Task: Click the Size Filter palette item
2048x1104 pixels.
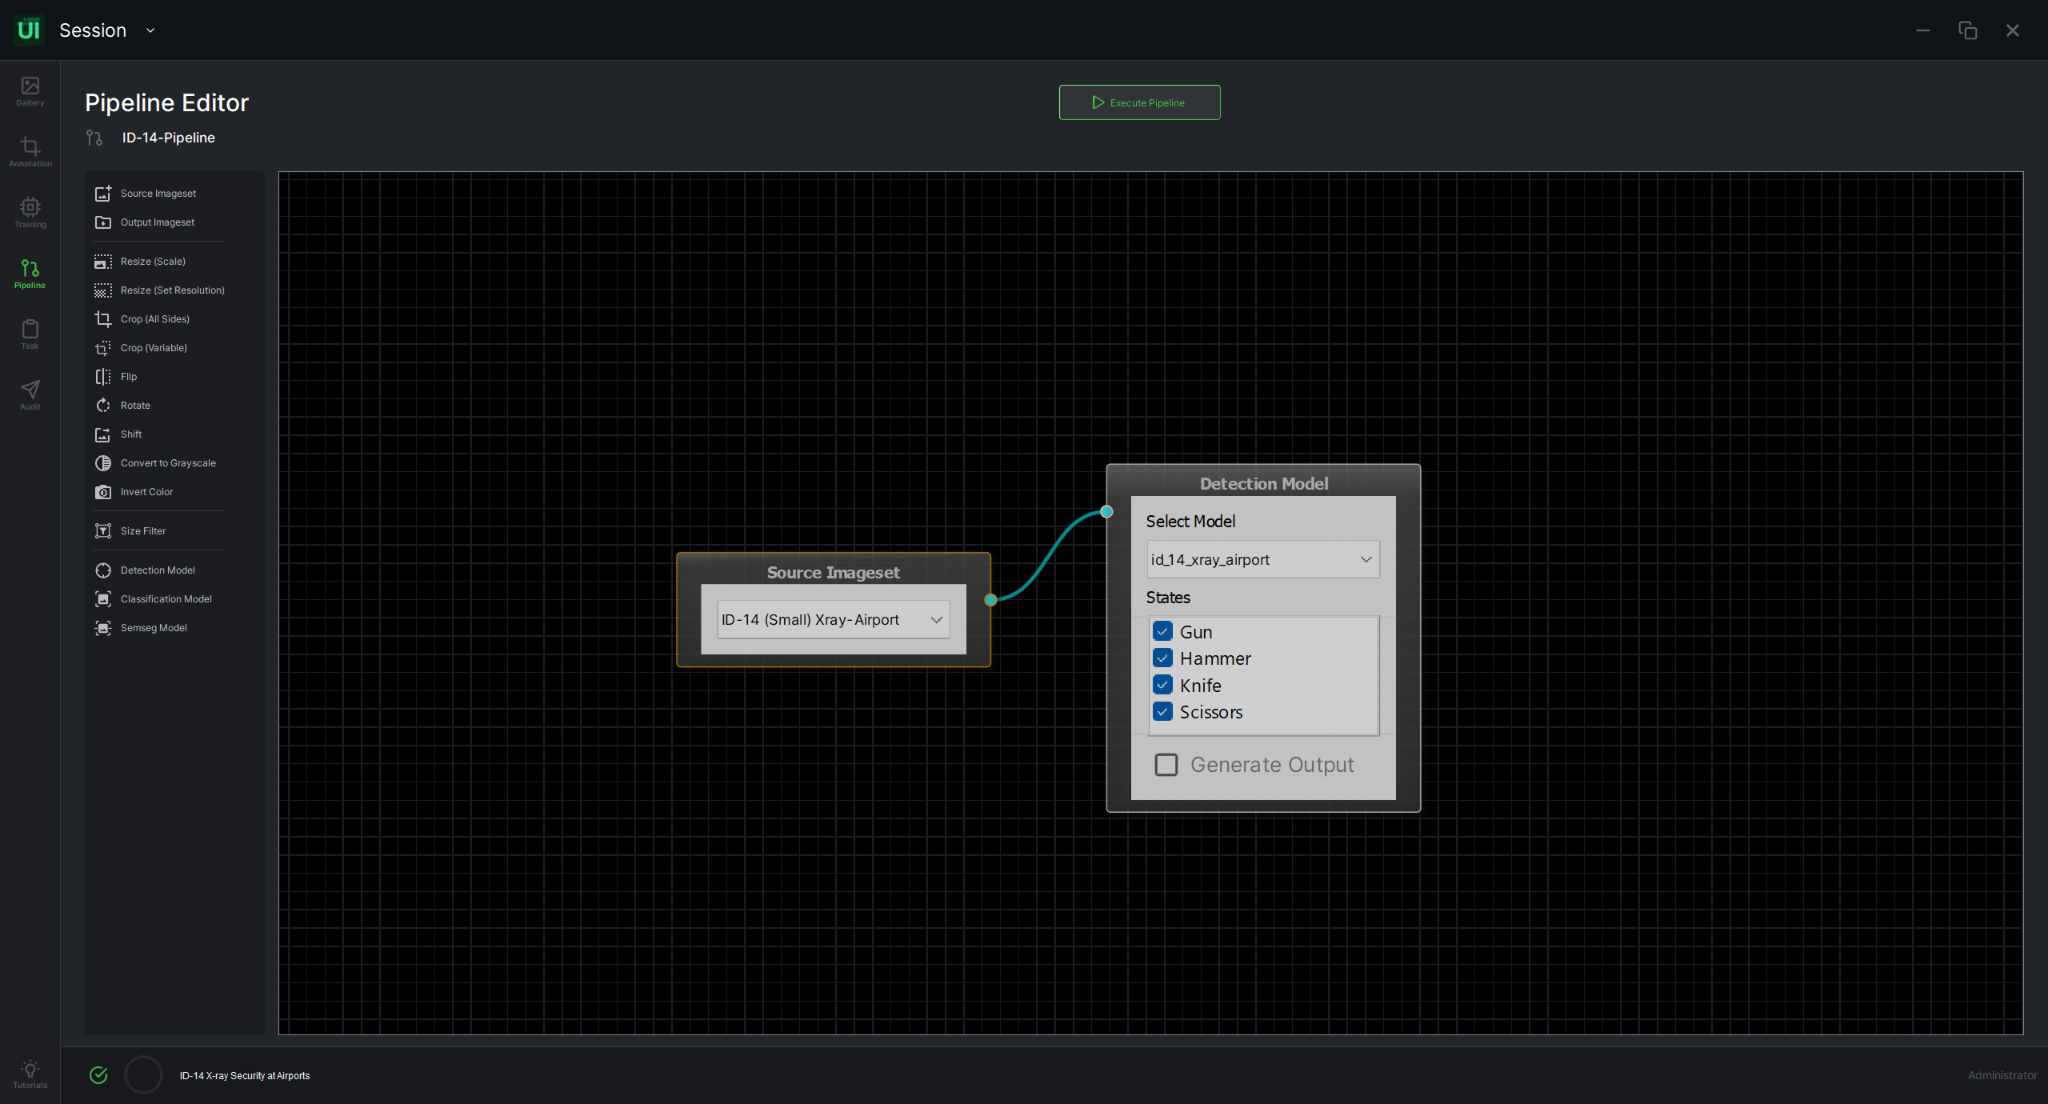Action: [x=142, y=531]
